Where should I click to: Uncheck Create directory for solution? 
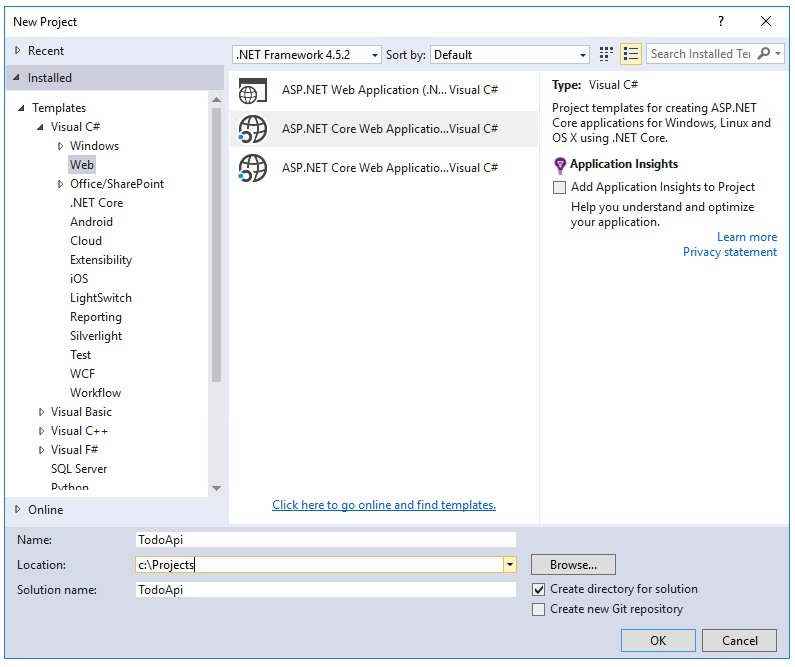(x=538, y=589)
